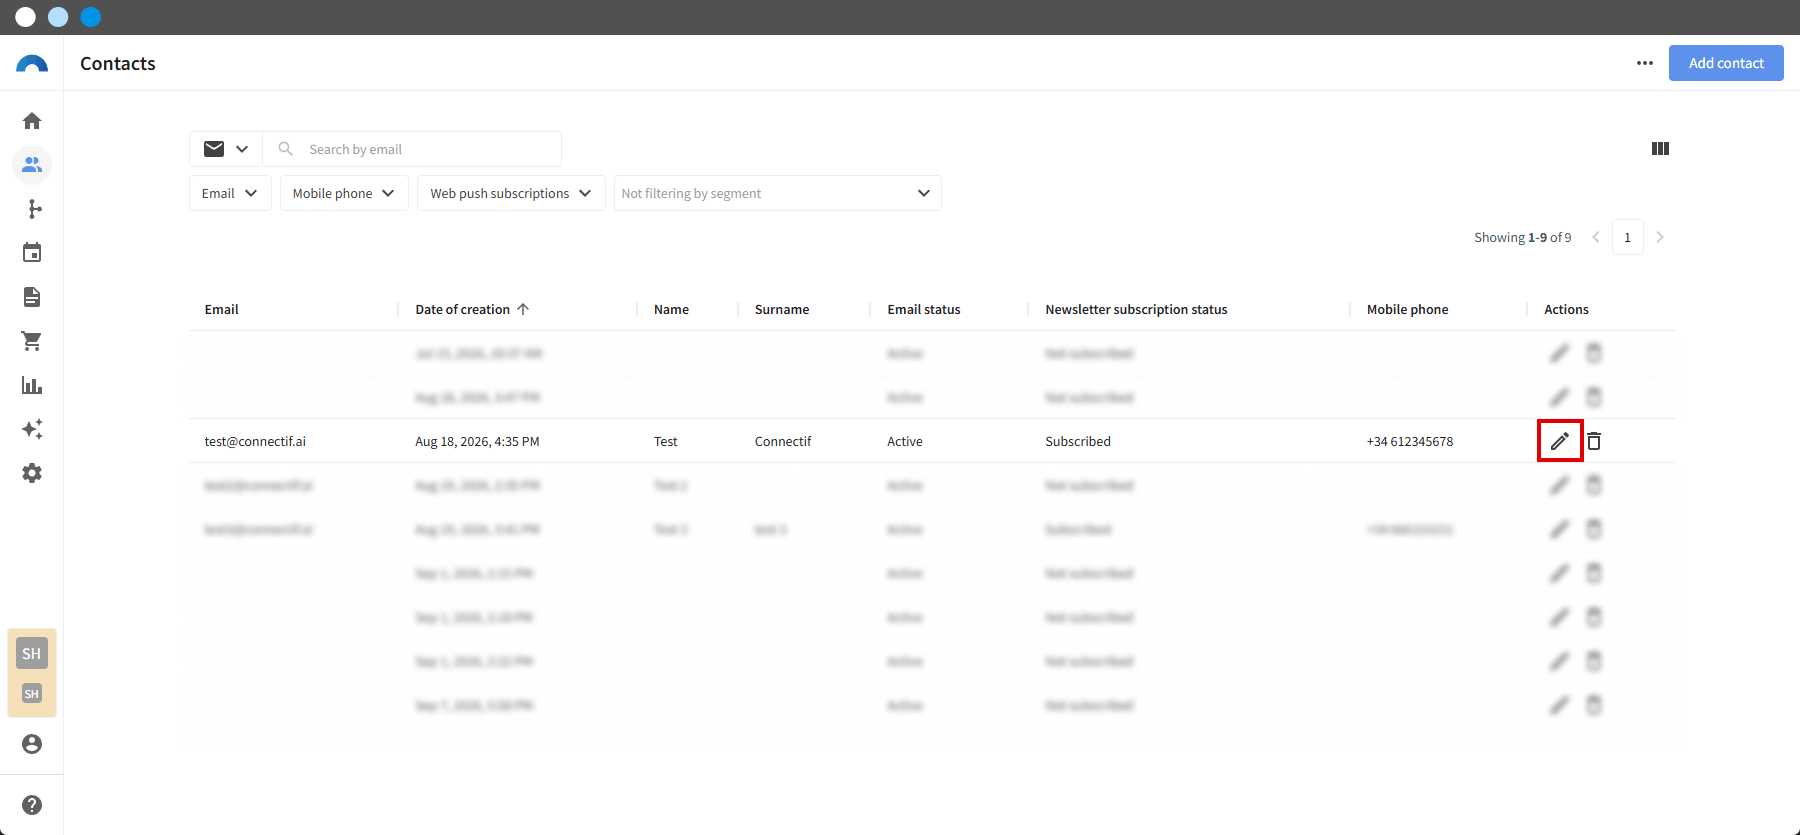Edit the contact created Jul 23, 2026

[x=1560, y=353]
